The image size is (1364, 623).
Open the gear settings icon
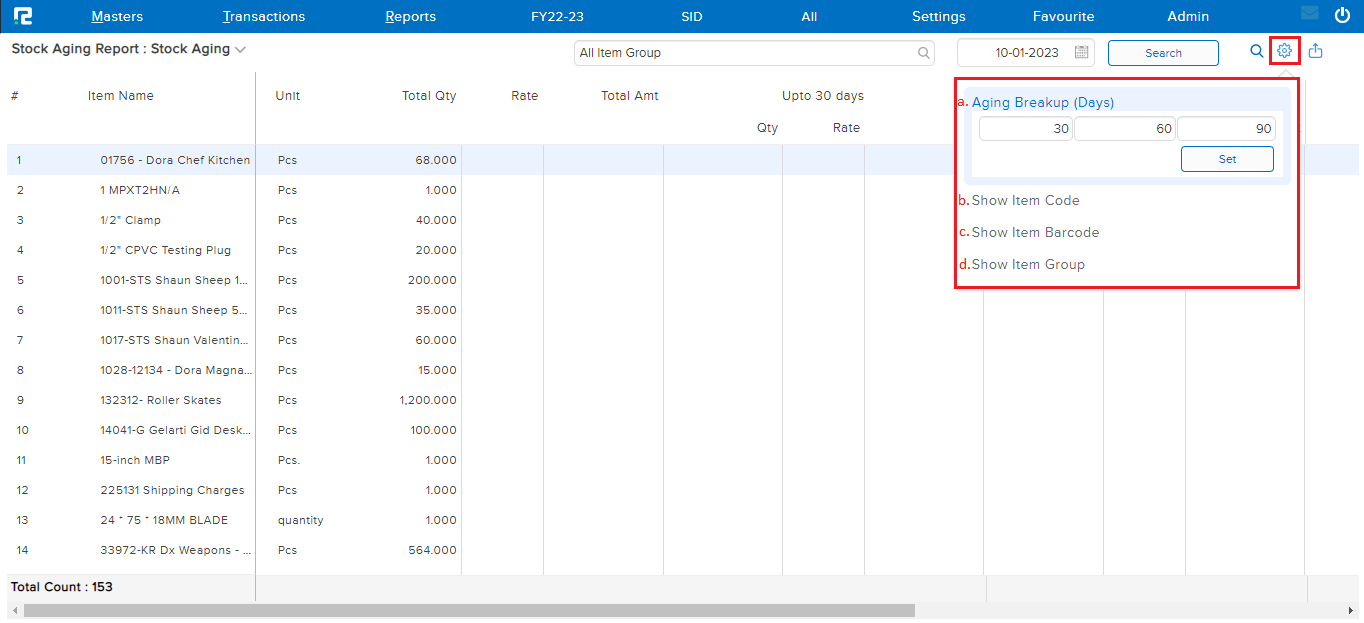point(1285,52)
